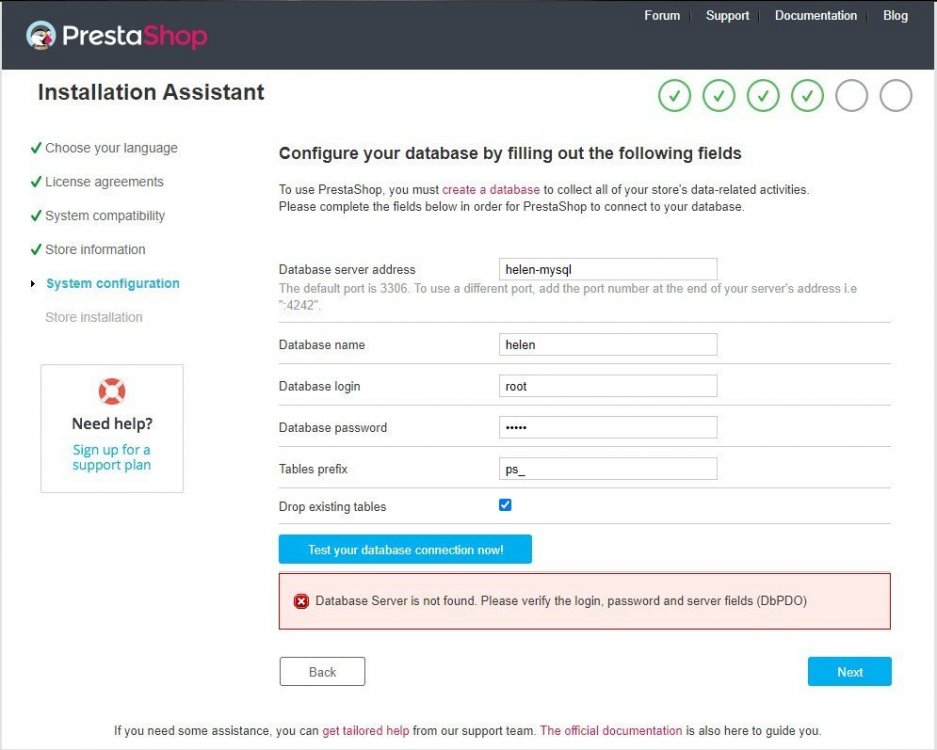Focus the Database server address field
937x750 pixels.
click(607, 269)
